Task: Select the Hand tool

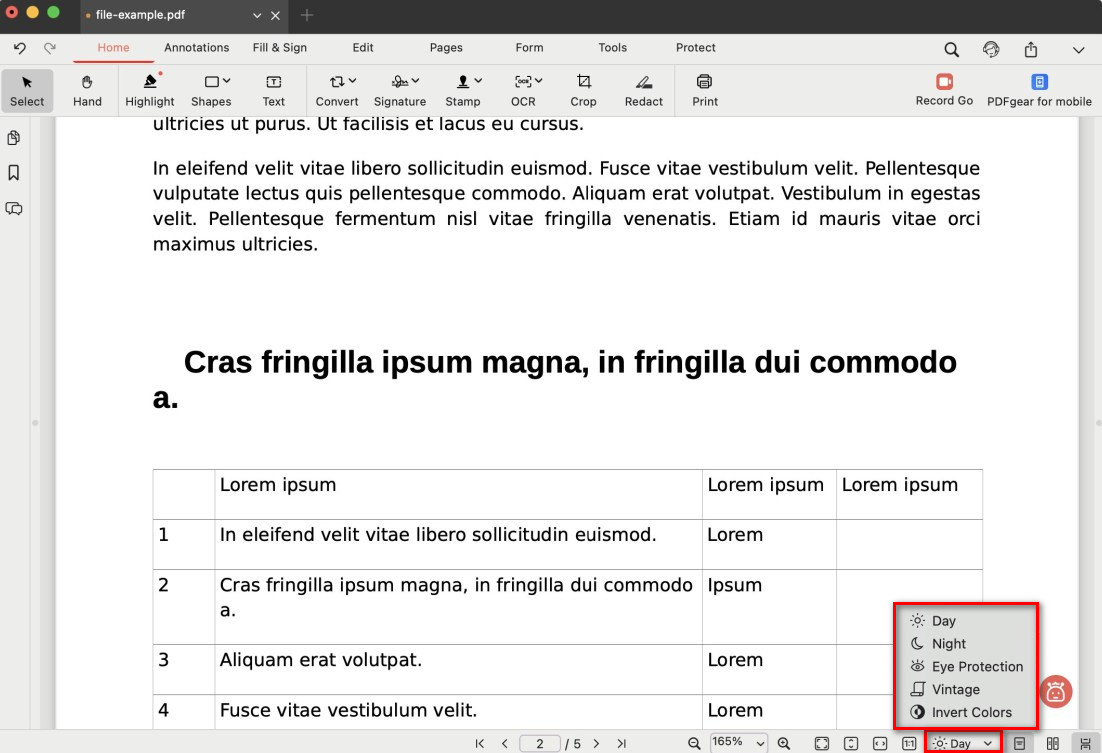Action: pyautogui.click(x=87, y=89)
